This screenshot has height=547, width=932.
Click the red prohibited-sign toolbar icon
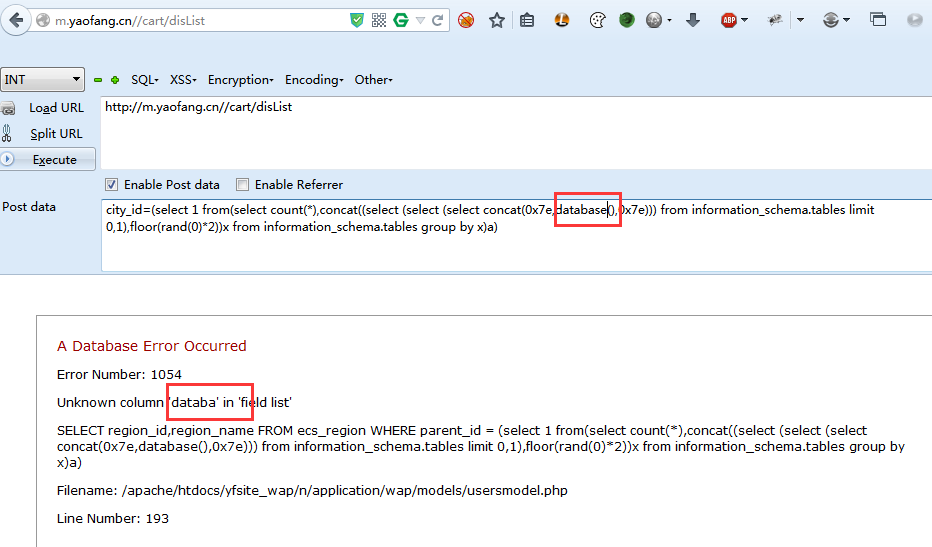[466, 21]
